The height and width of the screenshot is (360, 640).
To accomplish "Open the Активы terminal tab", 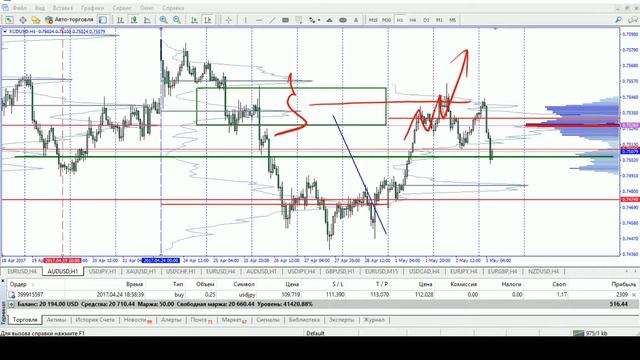I will (x=56, y=320).
